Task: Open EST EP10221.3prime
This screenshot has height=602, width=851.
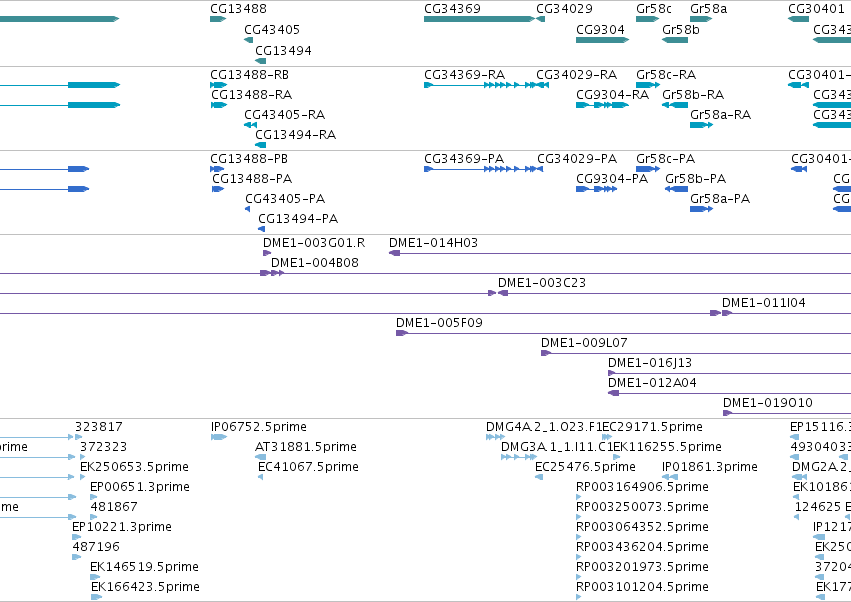Action: (122, 527)
